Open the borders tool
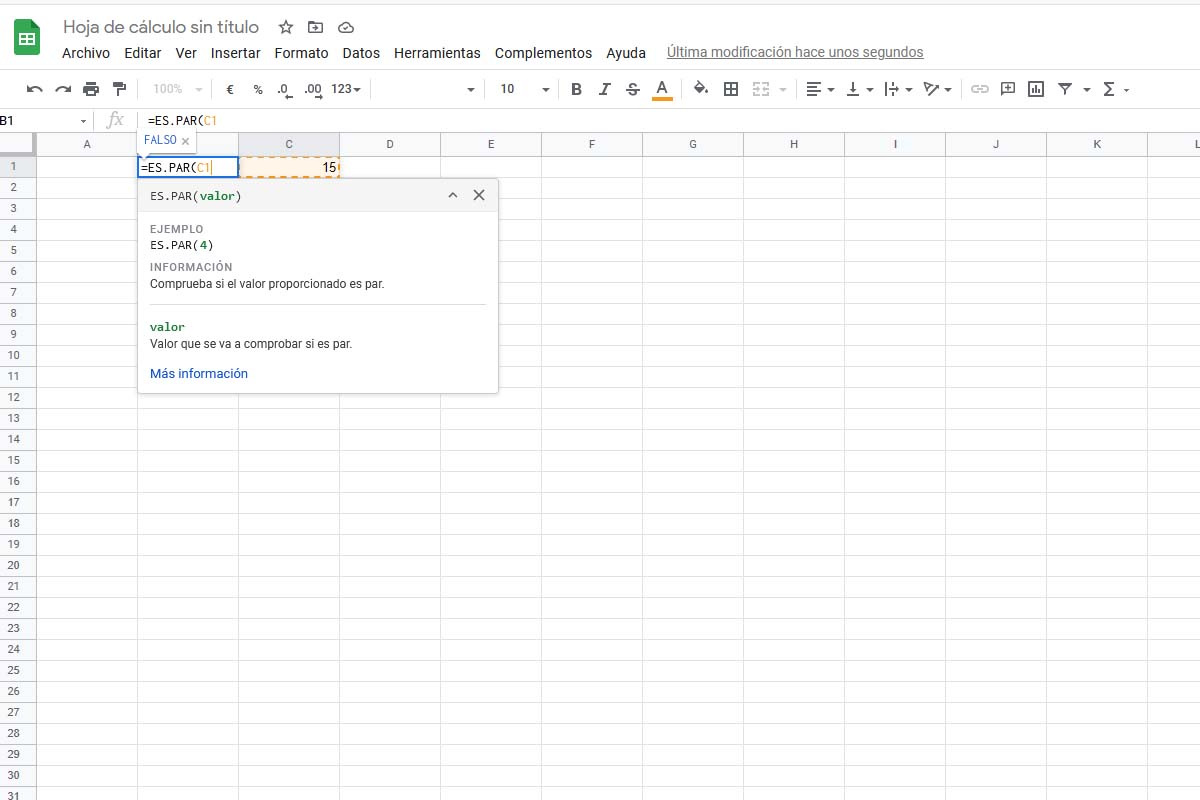This screenshot has width=1200, height=800. 731,89
